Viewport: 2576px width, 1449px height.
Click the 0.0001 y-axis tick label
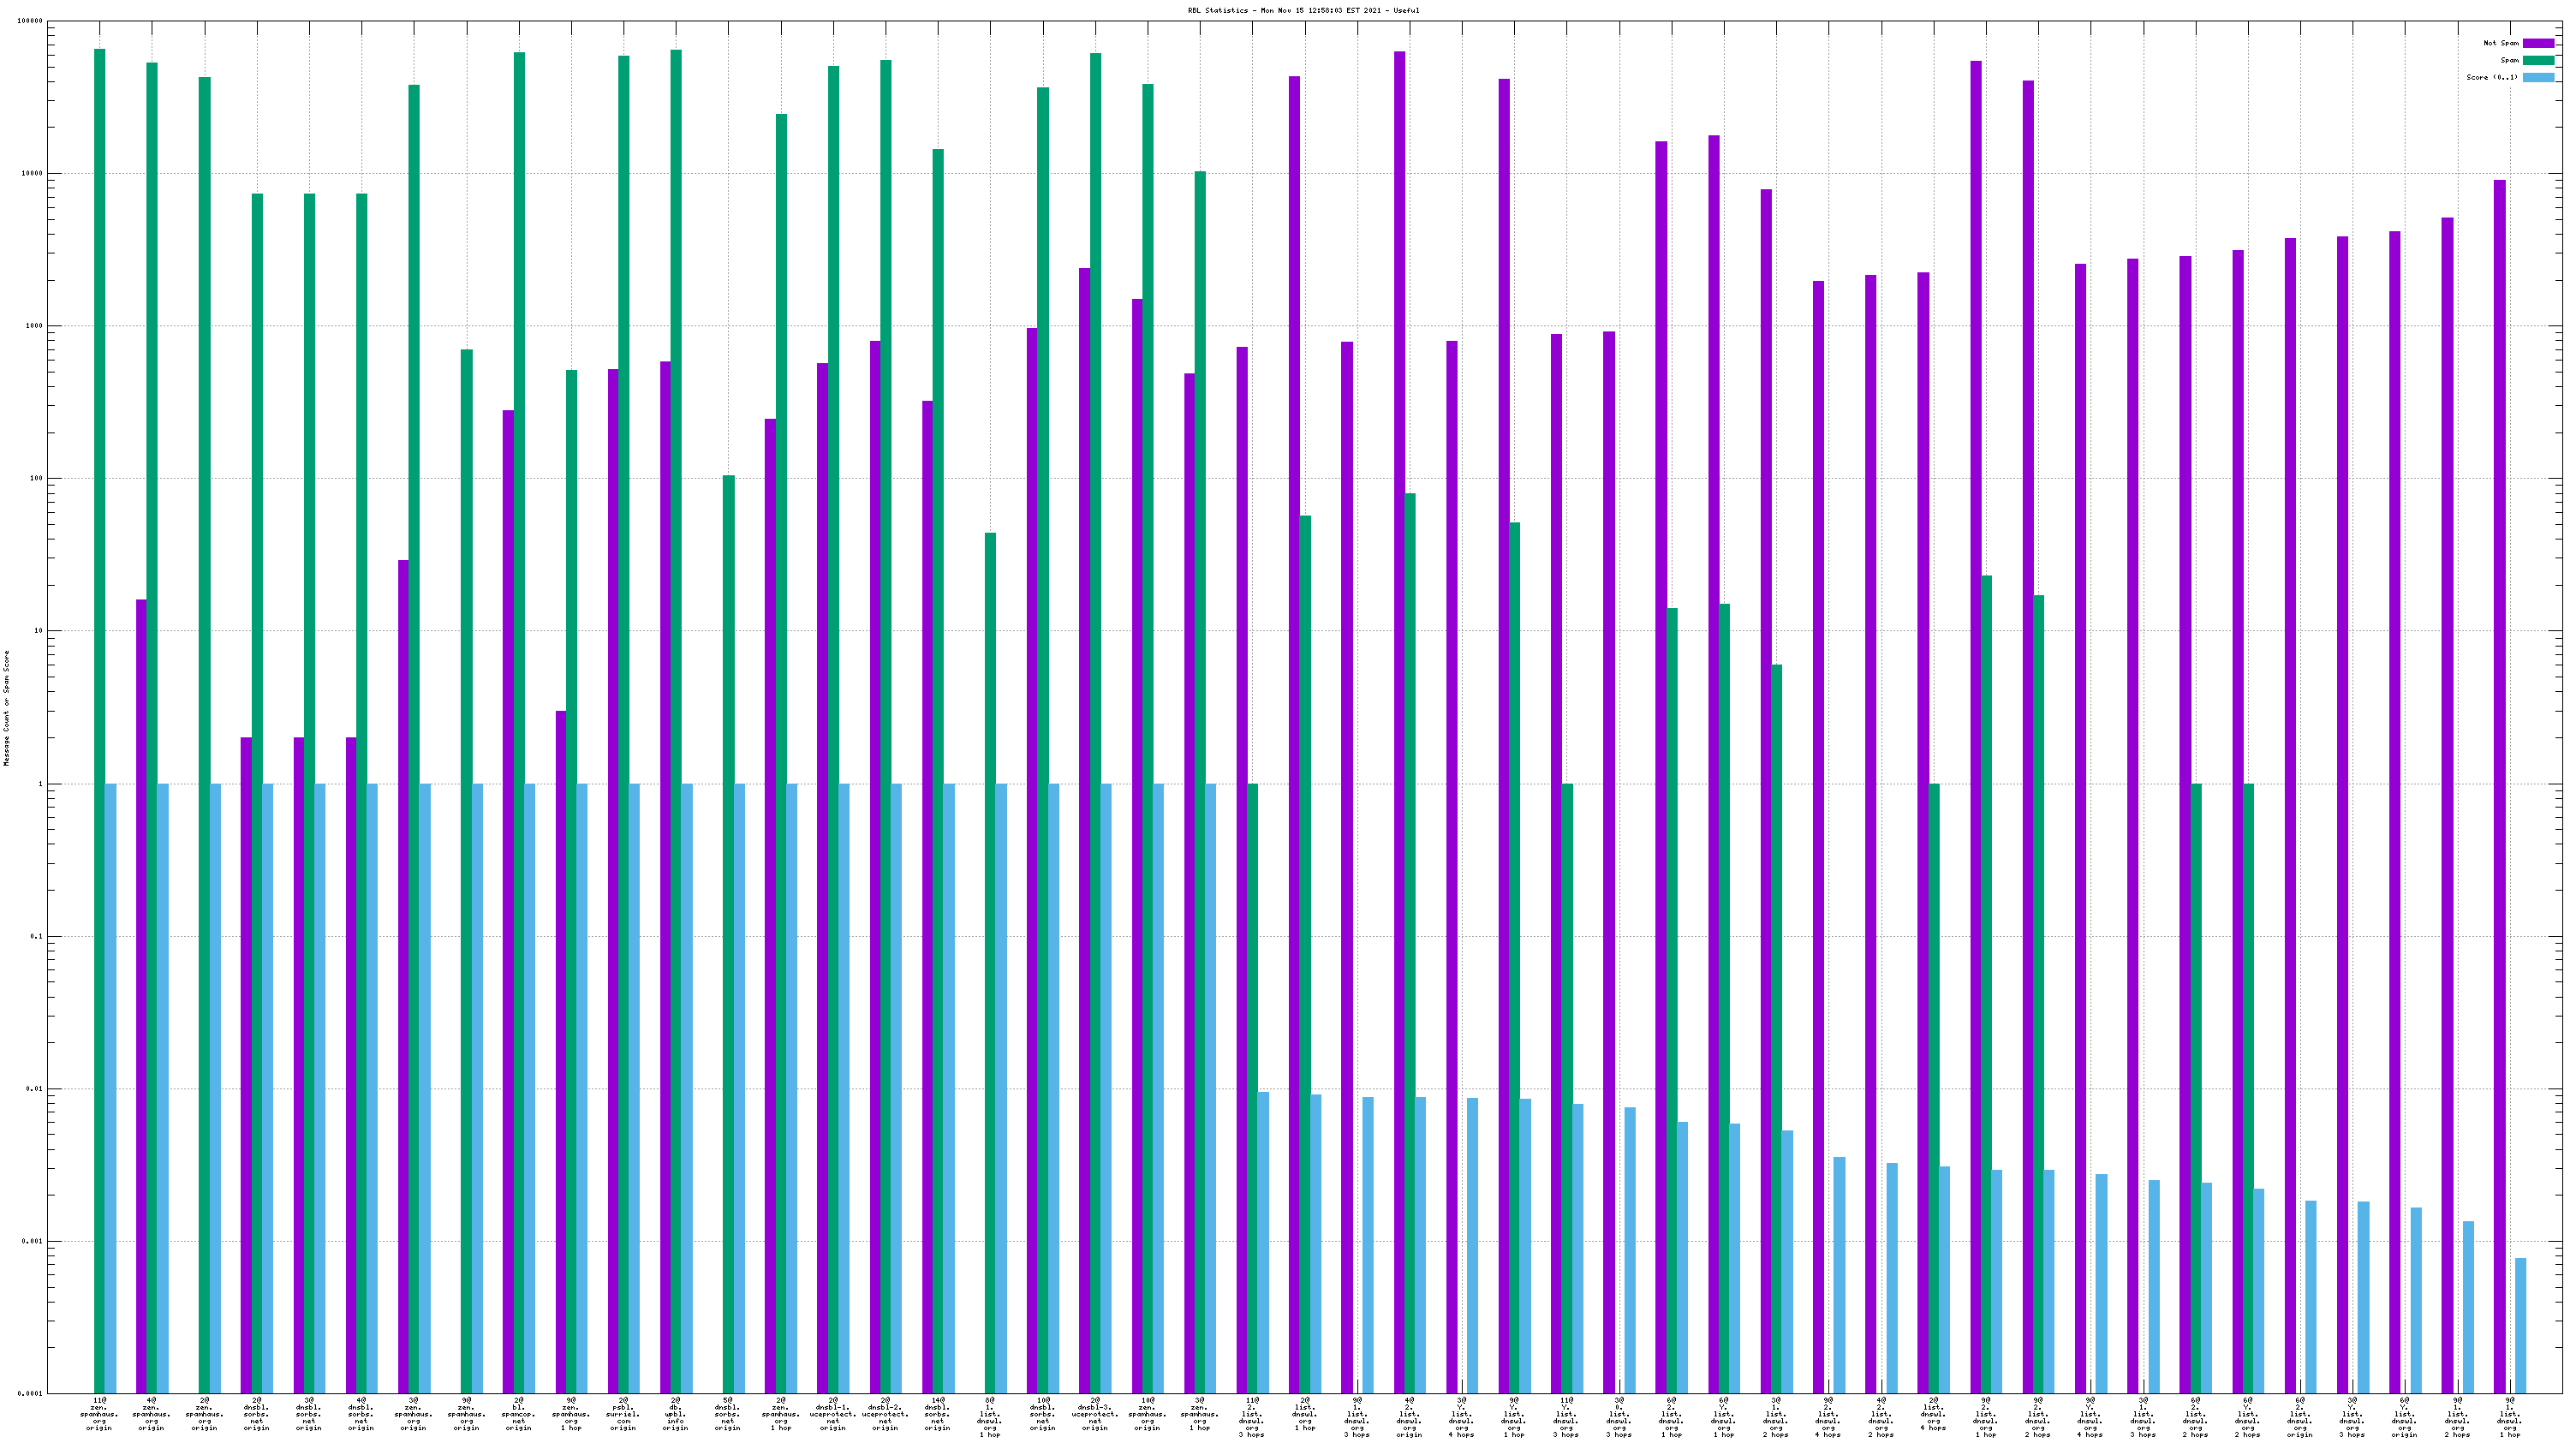(x=32, y=1393)
